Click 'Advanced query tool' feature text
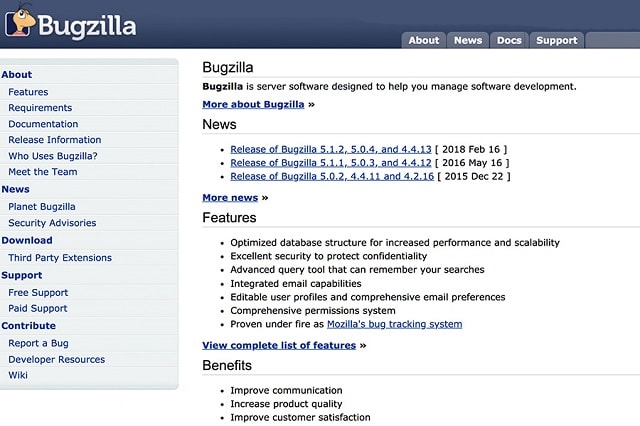The height and width of the screenshot is (426, 640). [357, 270]
